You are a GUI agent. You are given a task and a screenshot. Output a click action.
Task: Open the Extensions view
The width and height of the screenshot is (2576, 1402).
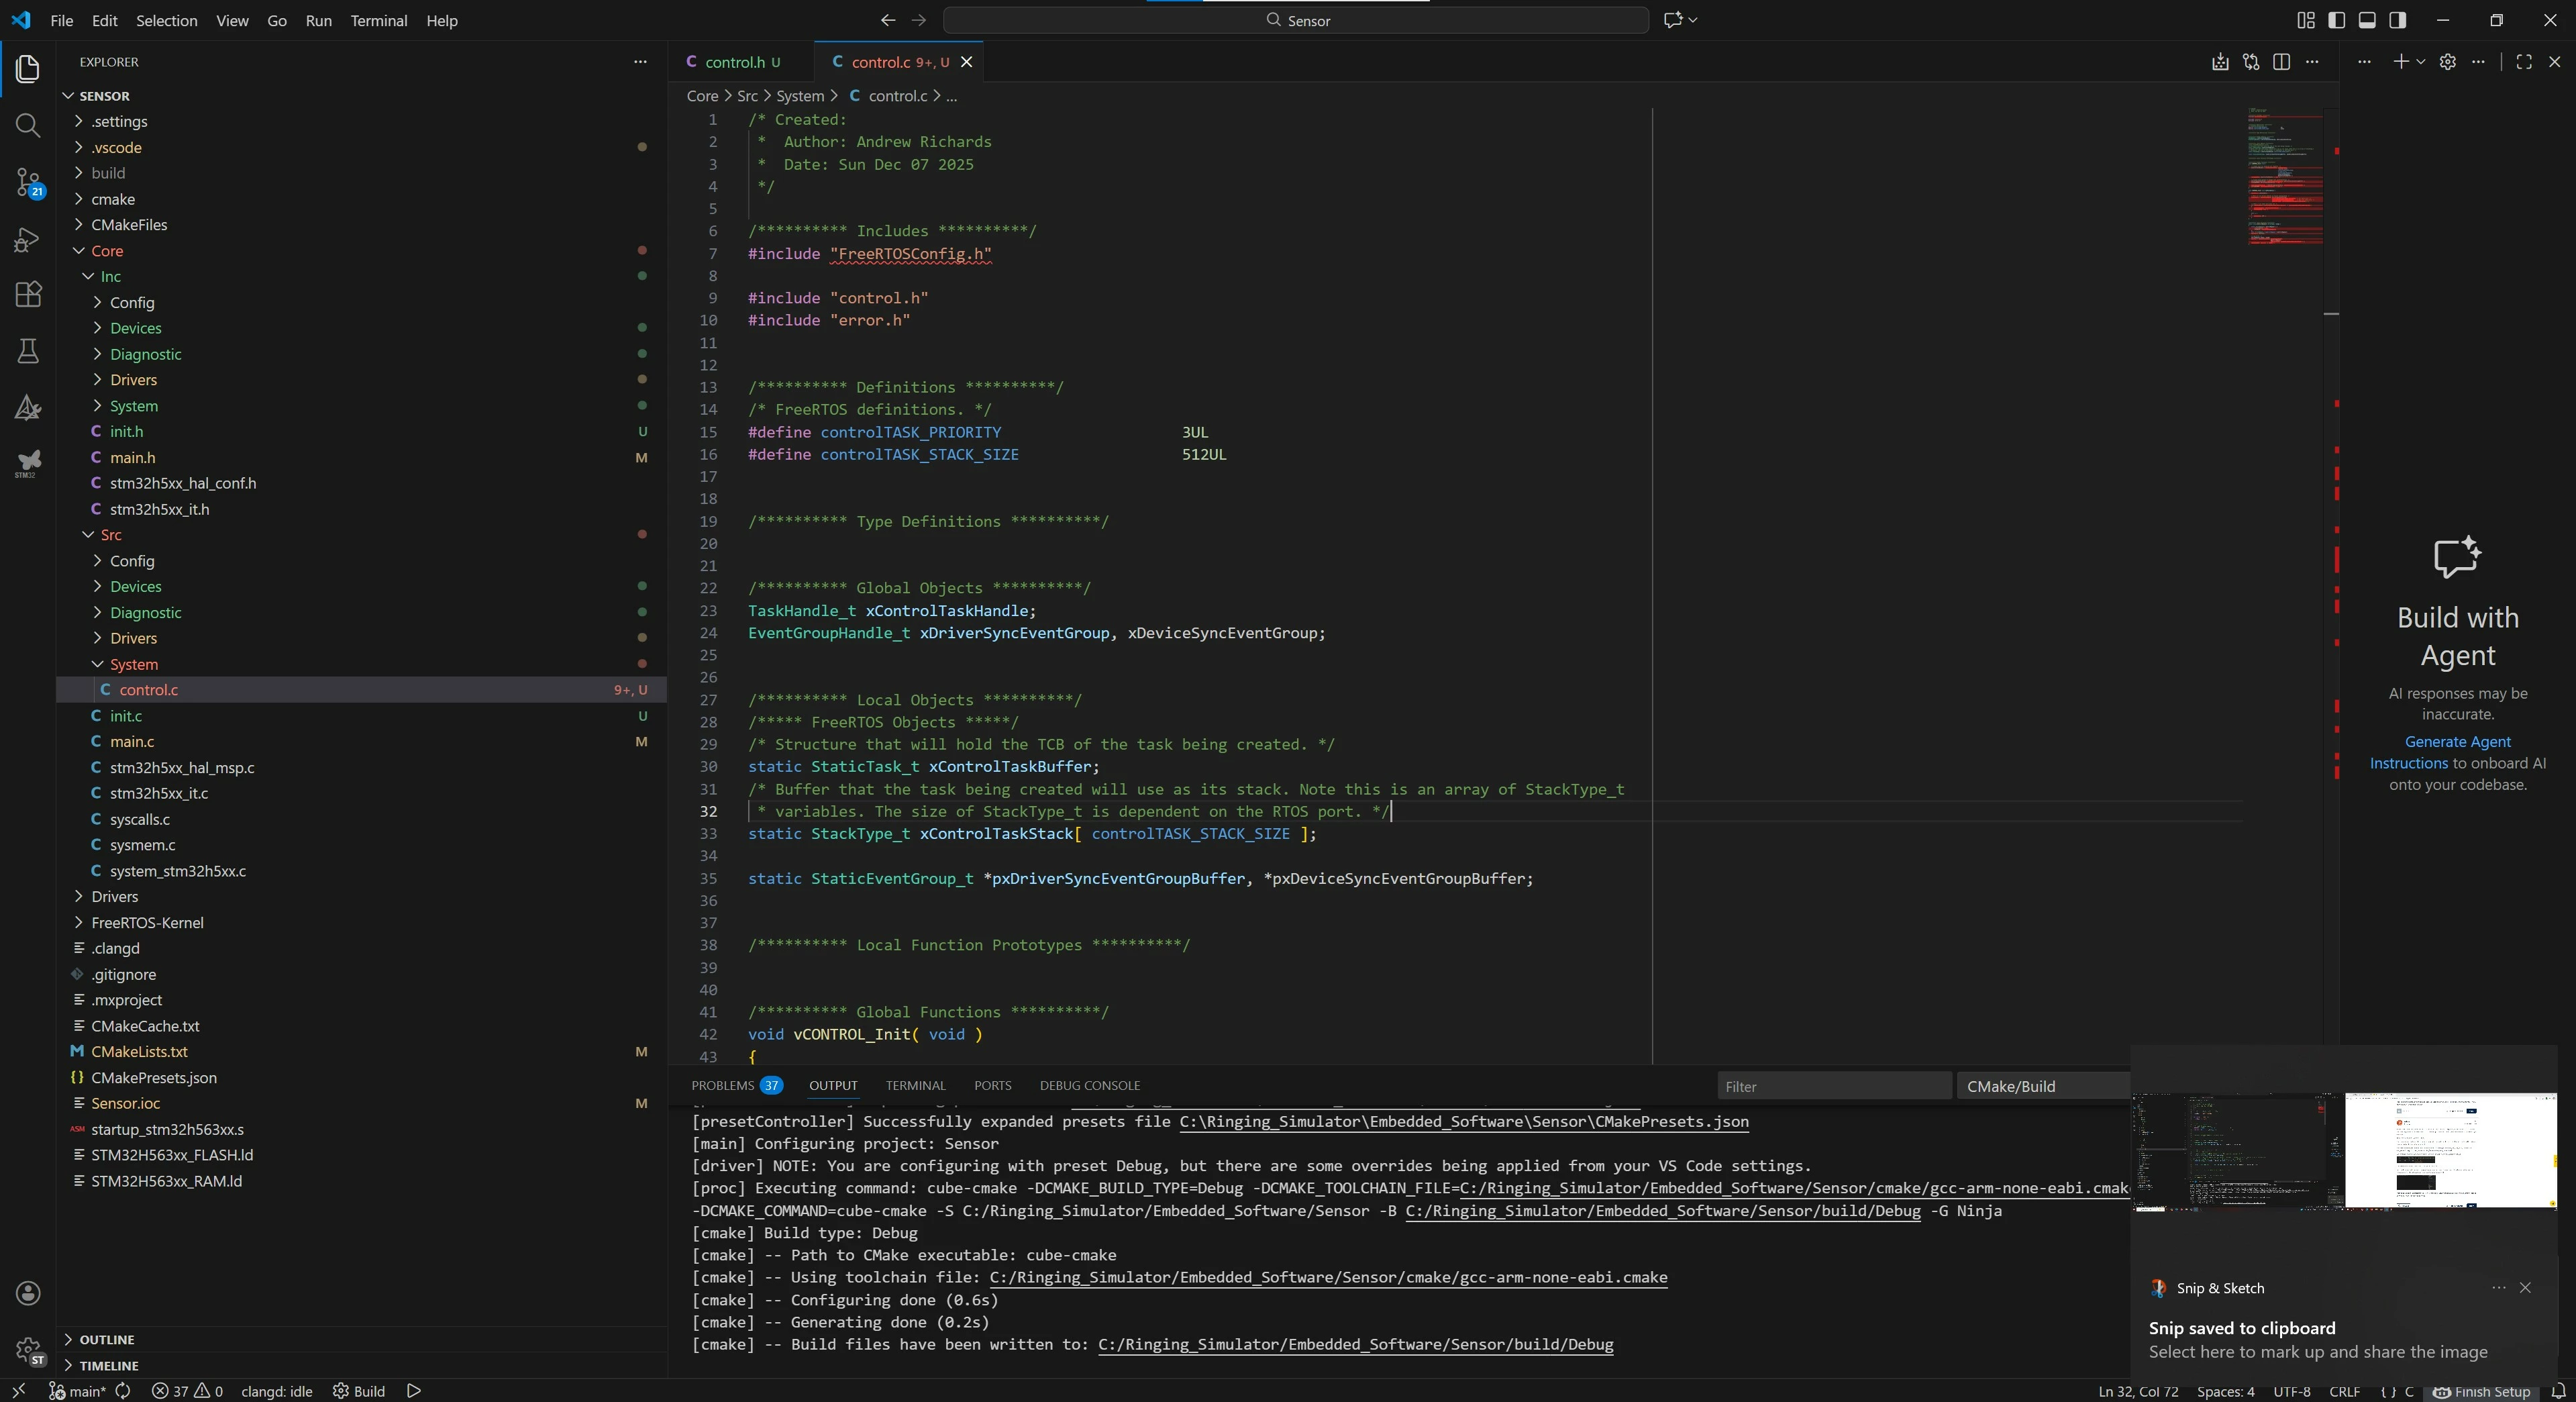pos(28,295)
